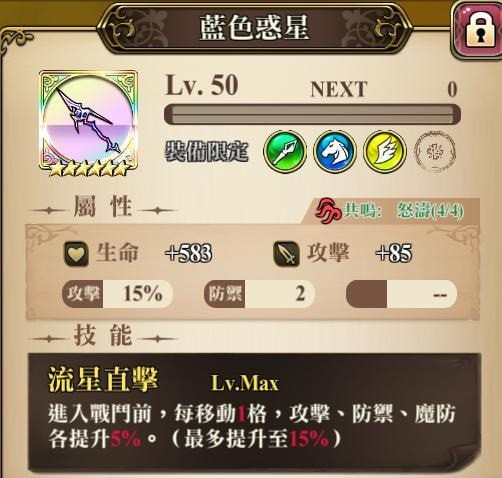Select the empty third stat pill
Viewport: 502px width, 478px height.
(402, 294)
